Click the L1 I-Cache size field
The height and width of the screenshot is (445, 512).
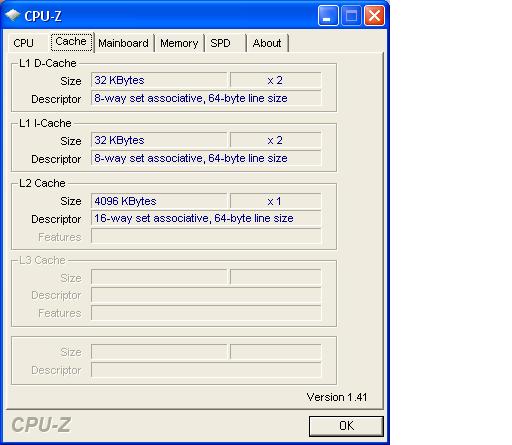(159, 140)
